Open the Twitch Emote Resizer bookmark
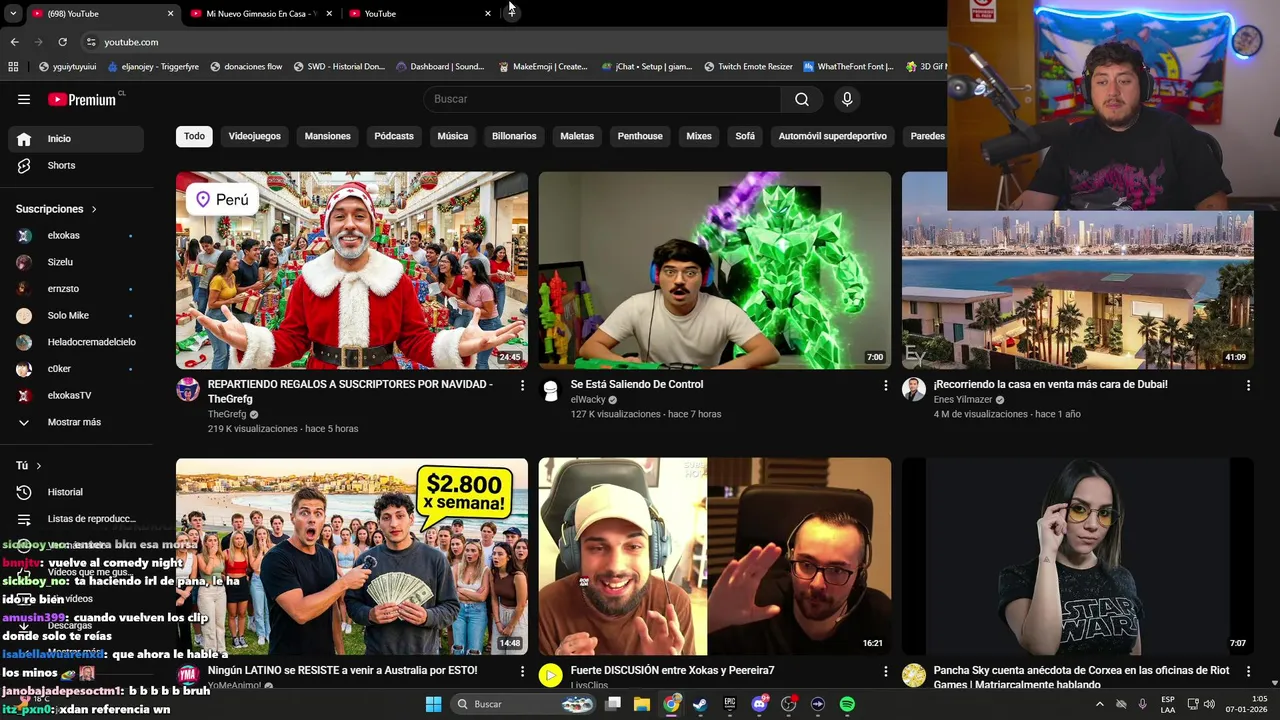 [748, 67]
